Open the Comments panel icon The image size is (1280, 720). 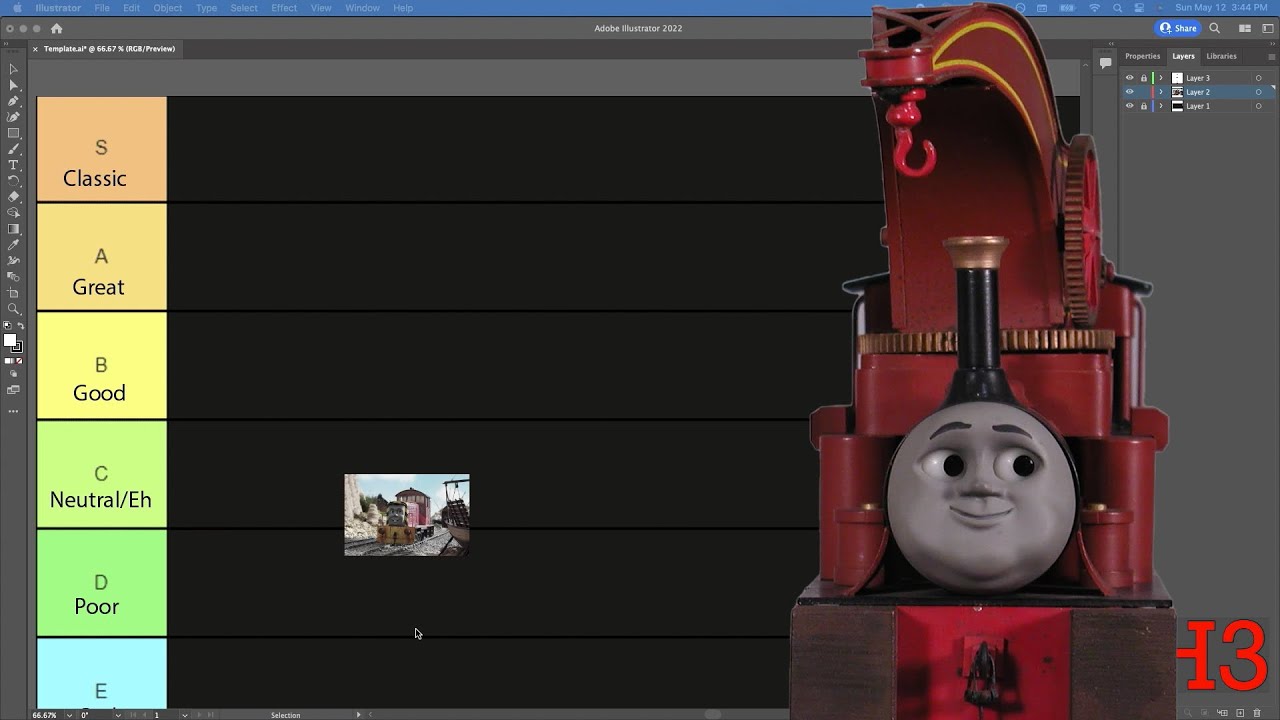click(x=1105, y=62)
